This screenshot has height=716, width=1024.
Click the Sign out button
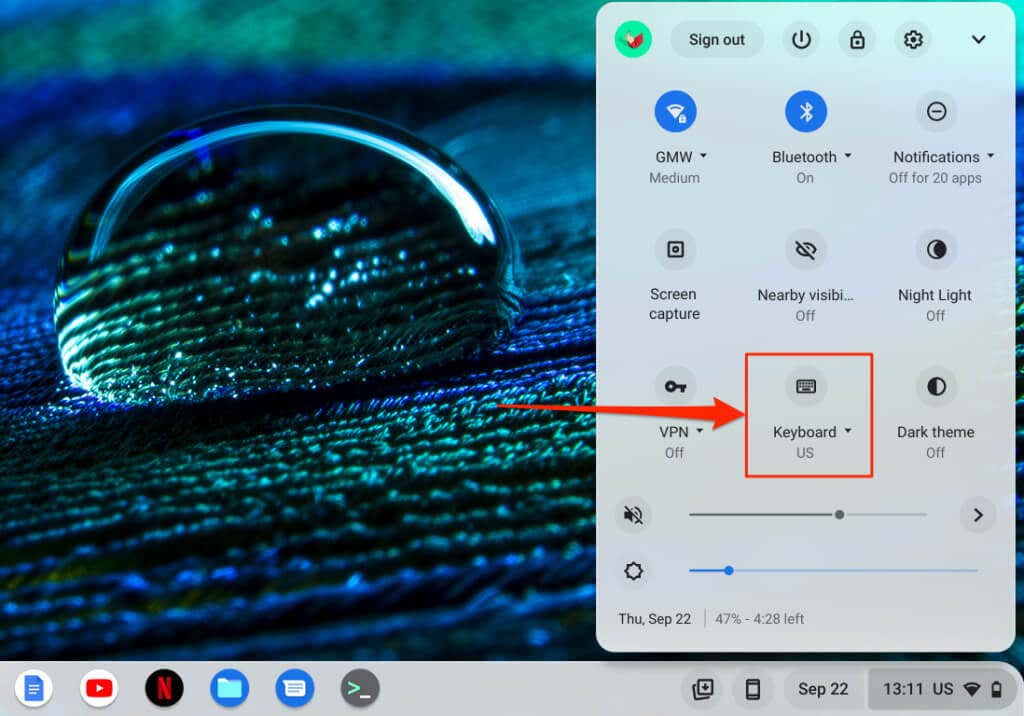pyautogui.click(x=716, y=40)
